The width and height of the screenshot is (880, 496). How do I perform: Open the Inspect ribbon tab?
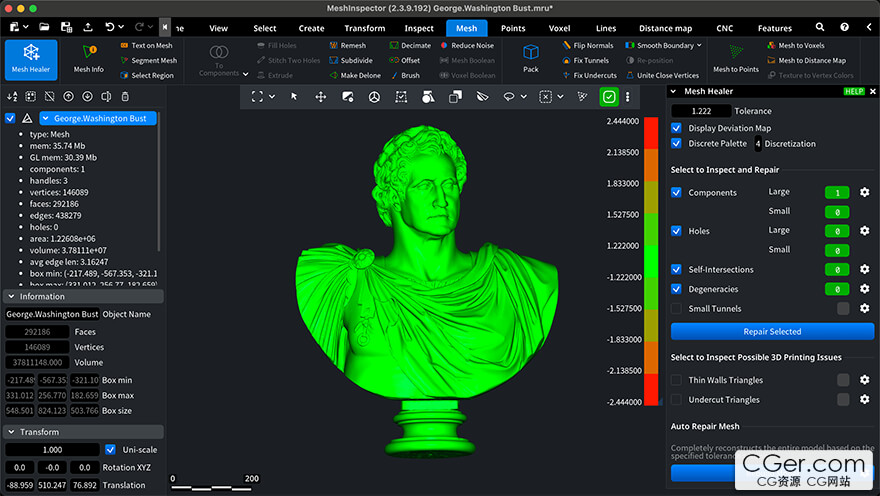coord(419,28)
